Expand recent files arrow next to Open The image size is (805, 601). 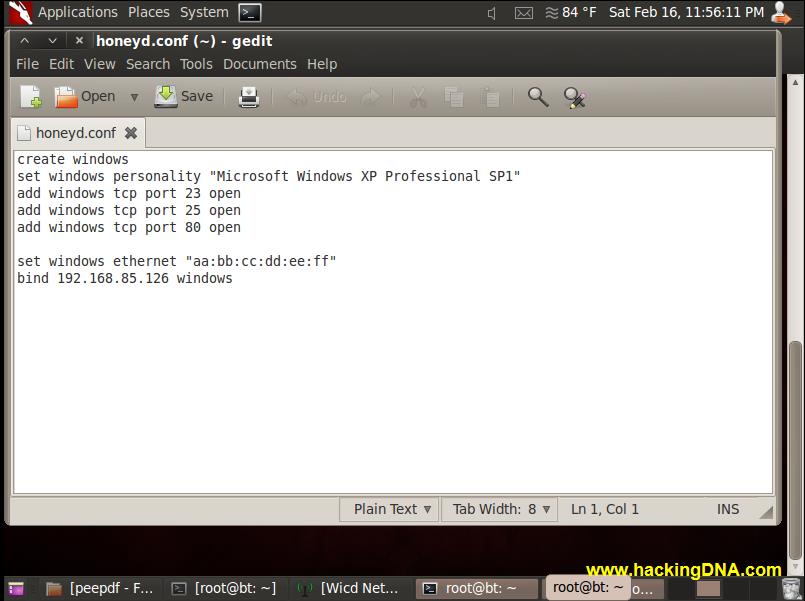[134, 97]
